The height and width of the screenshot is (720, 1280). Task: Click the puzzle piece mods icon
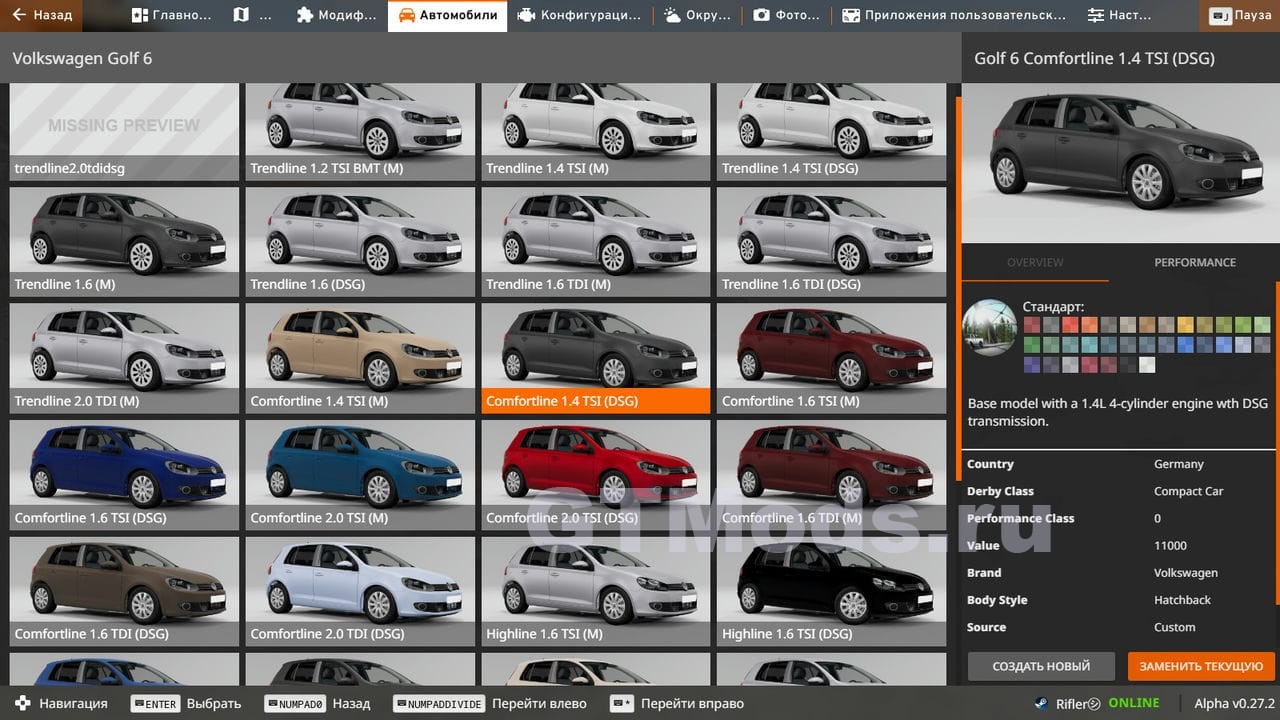pyautogui.click(x=305, y=15)
